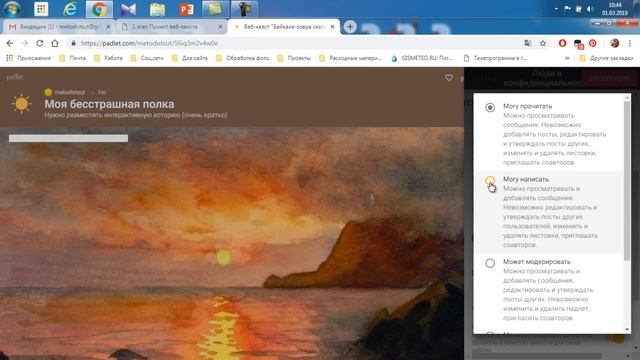The width and height of the screenshot is (640, 360).
Task: Go back in Chrome browser
Action: [10, 43]
